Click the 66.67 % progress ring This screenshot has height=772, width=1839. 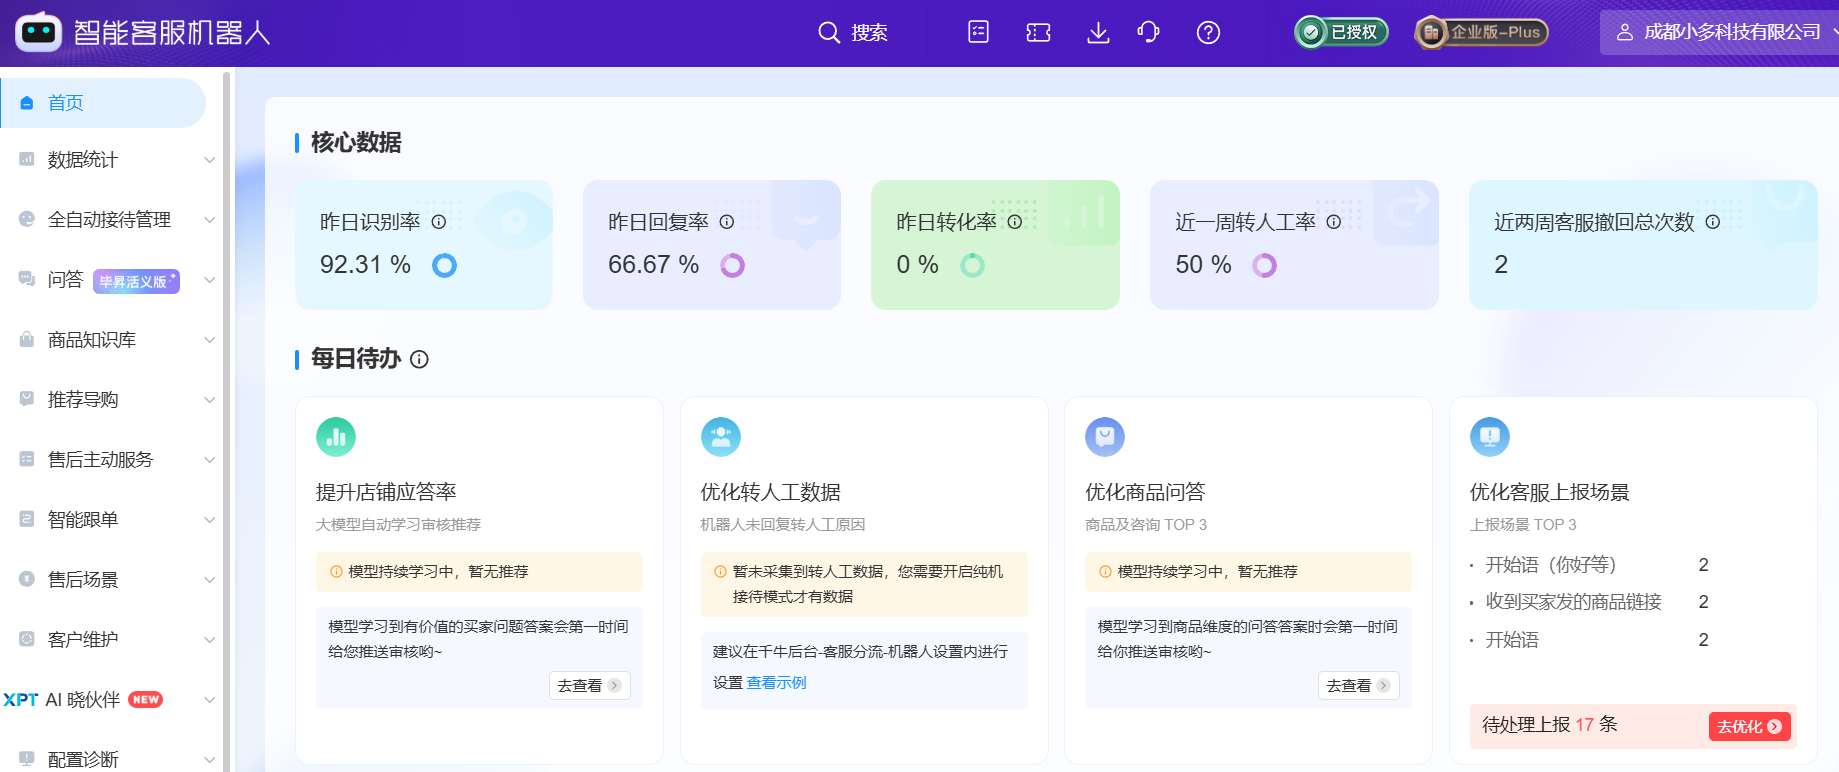pyautogui.click(x=733, y=265)
